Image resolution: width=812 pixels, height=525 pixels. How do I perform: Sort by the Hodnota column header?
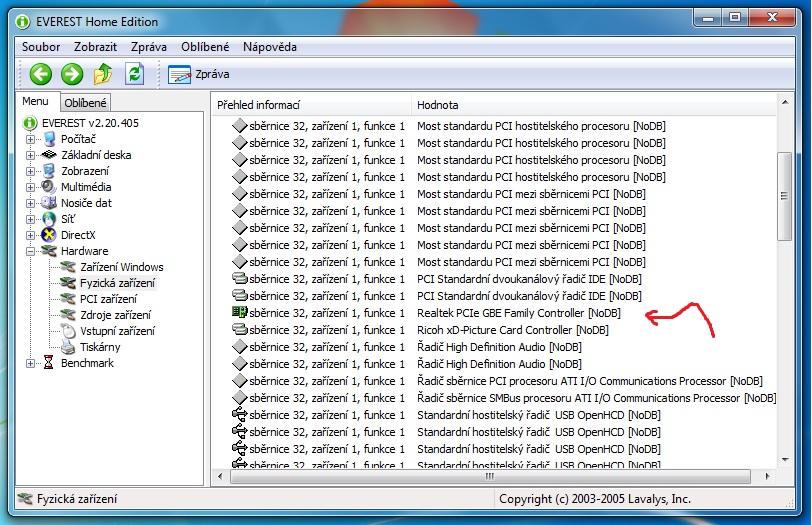click(593, 105)
